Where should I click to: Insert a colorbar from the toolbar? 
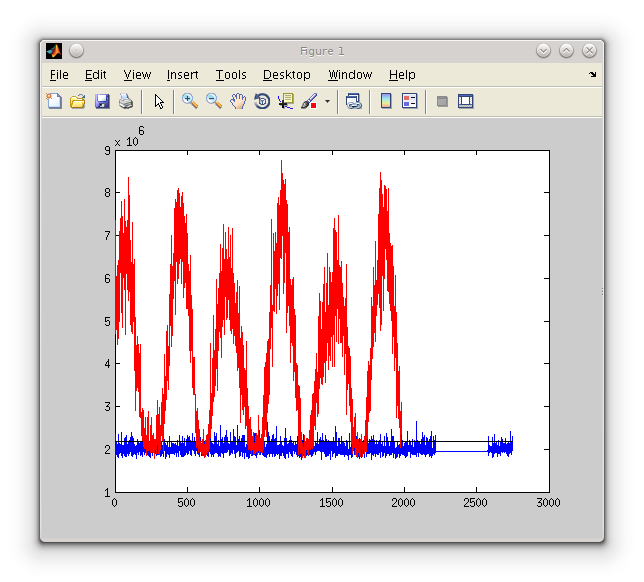[386, 101]
